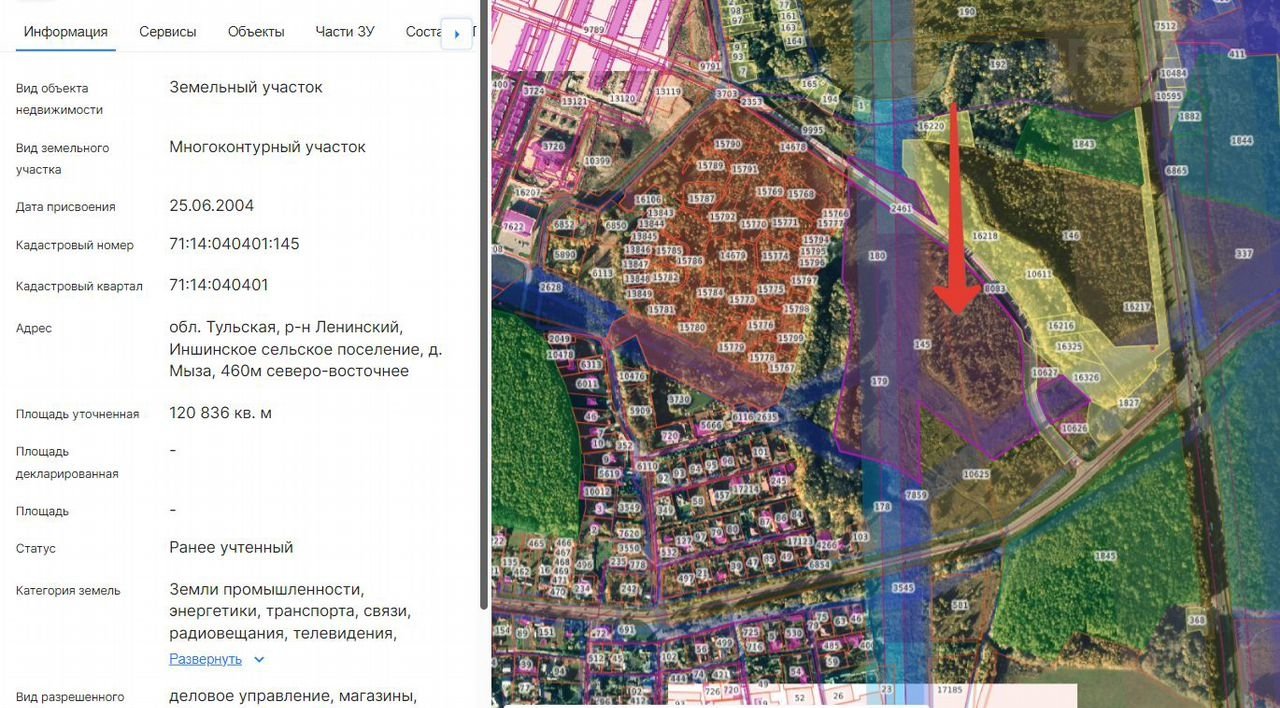Viewport: 1280px width, 708px height.
Task: Open the Сервисы tab
Action: [x=167, y=31]
